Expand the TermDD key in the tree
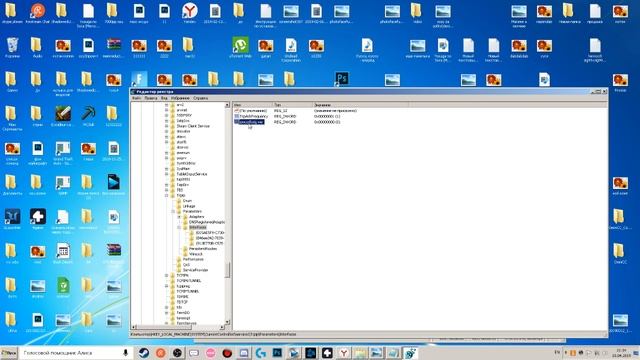Image resolution: width=640 pixels, height=360 pixels. tap(167, 313)
